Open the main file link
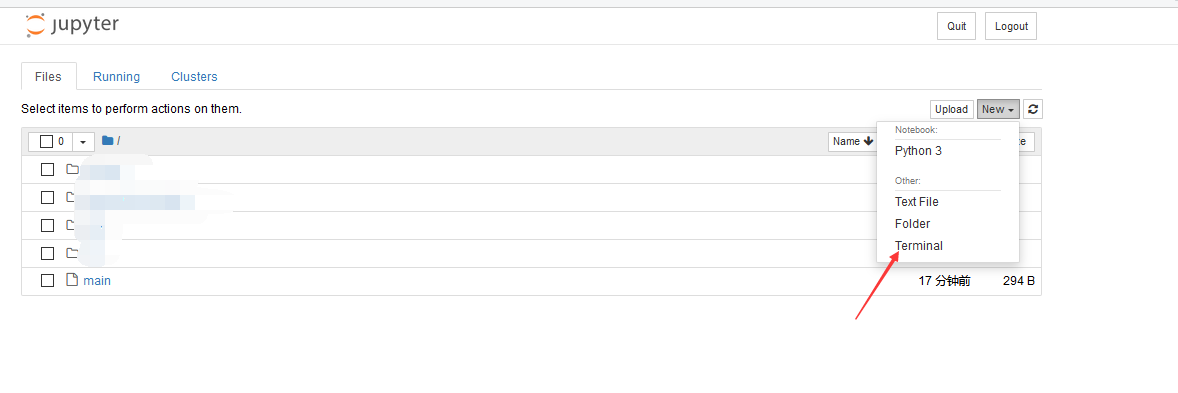This screenshot has width=1178, height=393. [97, 280]
